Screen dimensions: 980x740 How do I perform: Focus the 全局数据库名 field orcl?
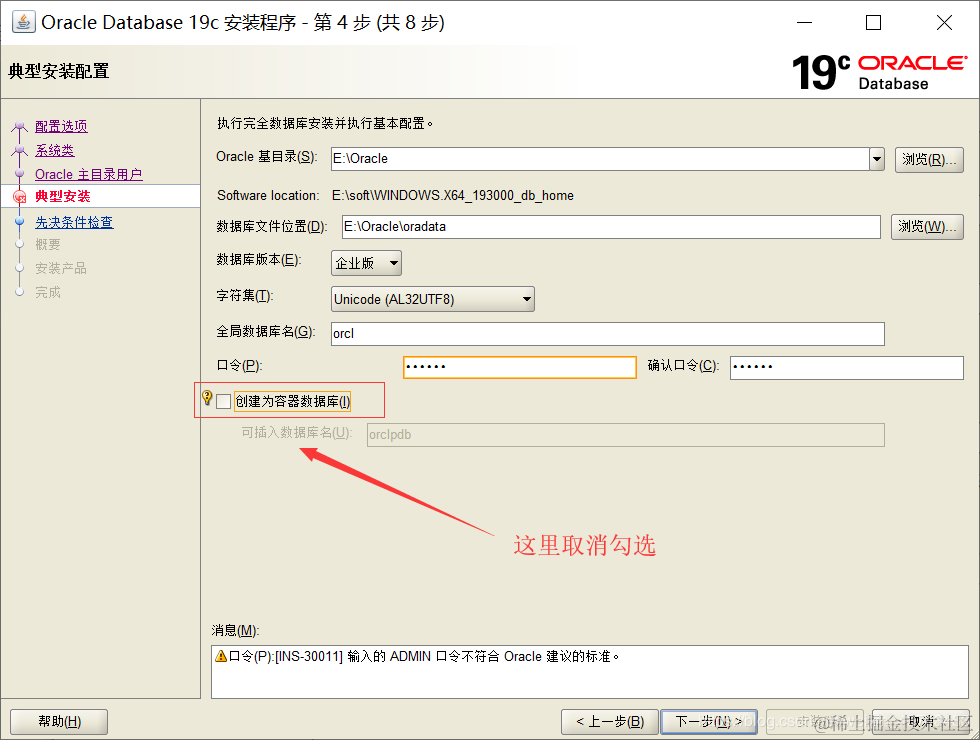click(x=608, y=334)
